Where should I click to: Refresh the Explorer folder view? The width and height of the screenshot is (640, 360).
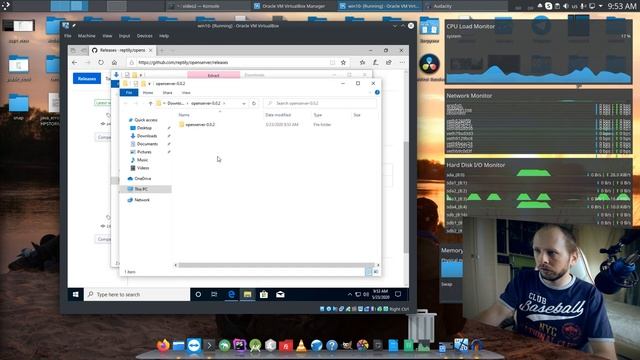(254, 104)
